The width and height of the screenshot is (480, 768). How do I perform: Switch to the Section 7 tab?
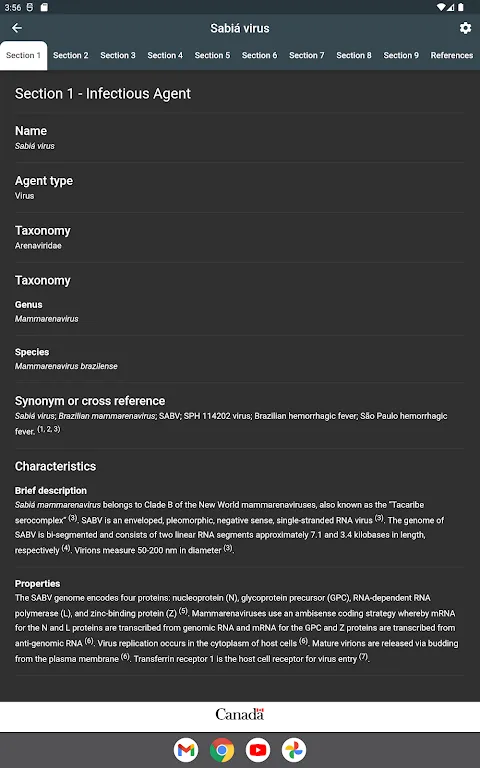(x=307, y=55)
